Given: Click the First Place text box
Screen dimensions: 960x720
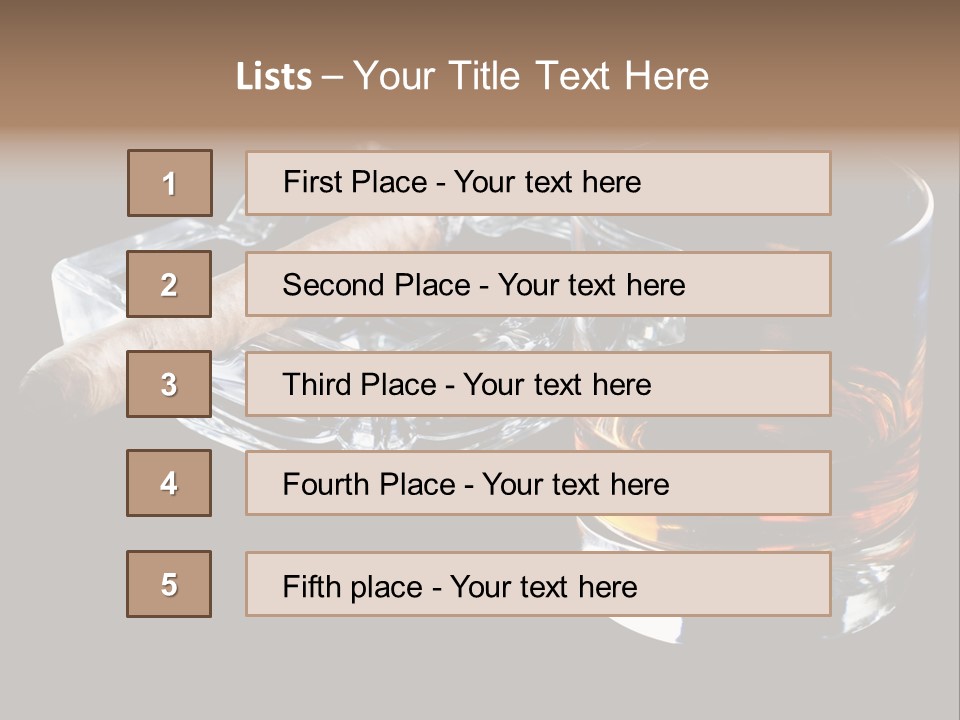Looking at the screenshot, I should [538, 183].
